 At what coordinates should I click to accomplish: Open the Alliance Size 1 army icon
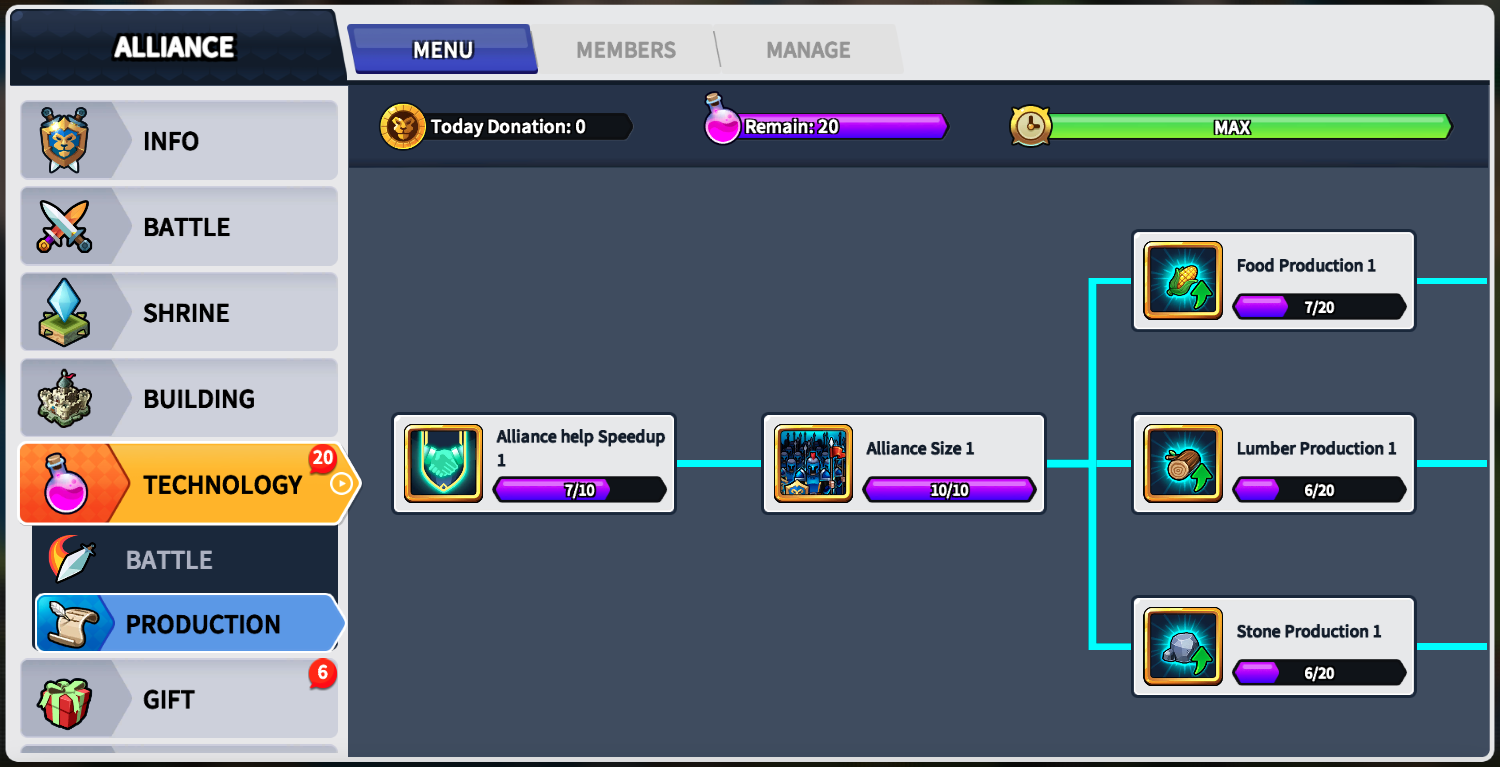tap(813, 463)
